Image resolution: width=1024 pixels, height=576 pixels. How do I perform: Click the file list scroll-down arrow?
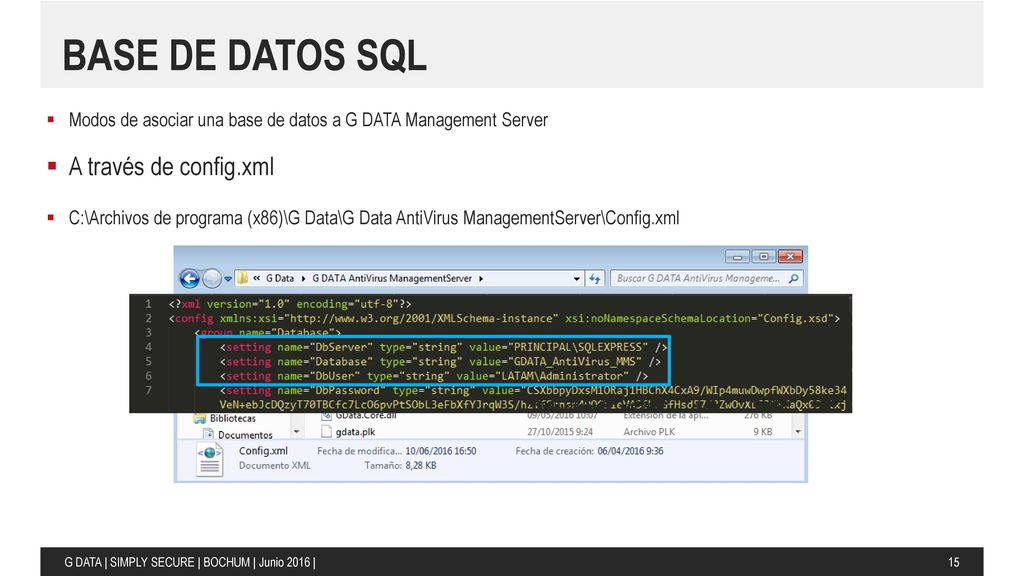(798, 432)
